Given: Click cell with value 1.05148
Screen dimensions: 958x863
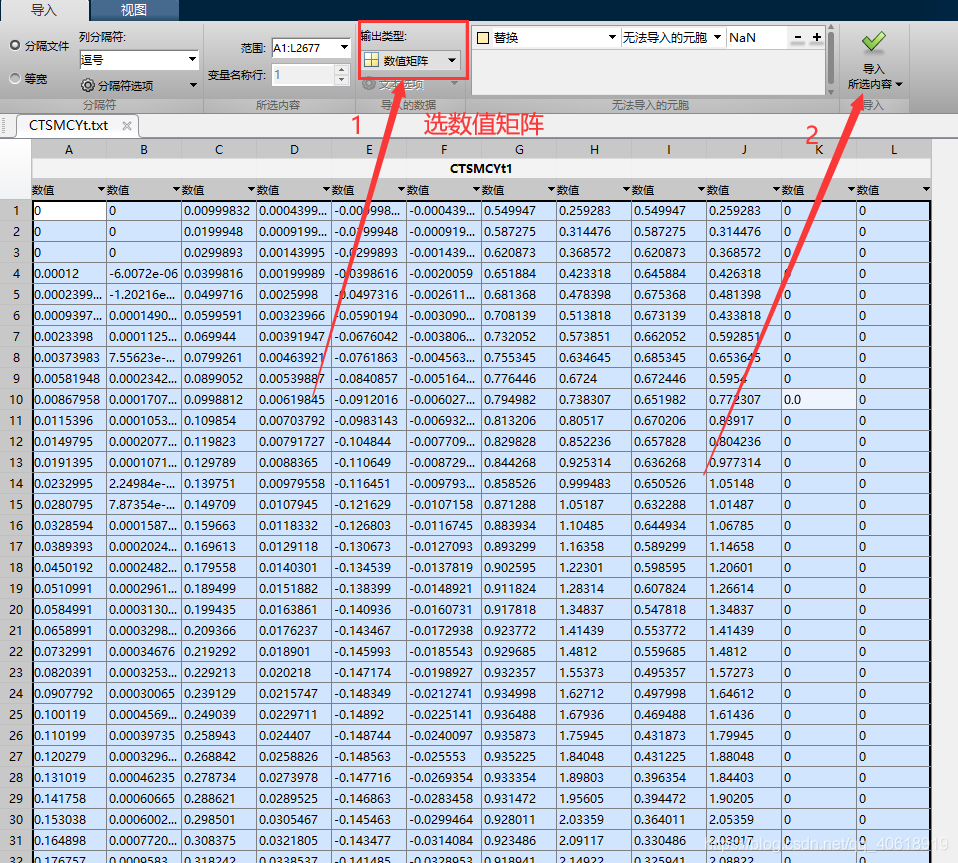Looking at the screenshot, I should click(x=744, y=484).
